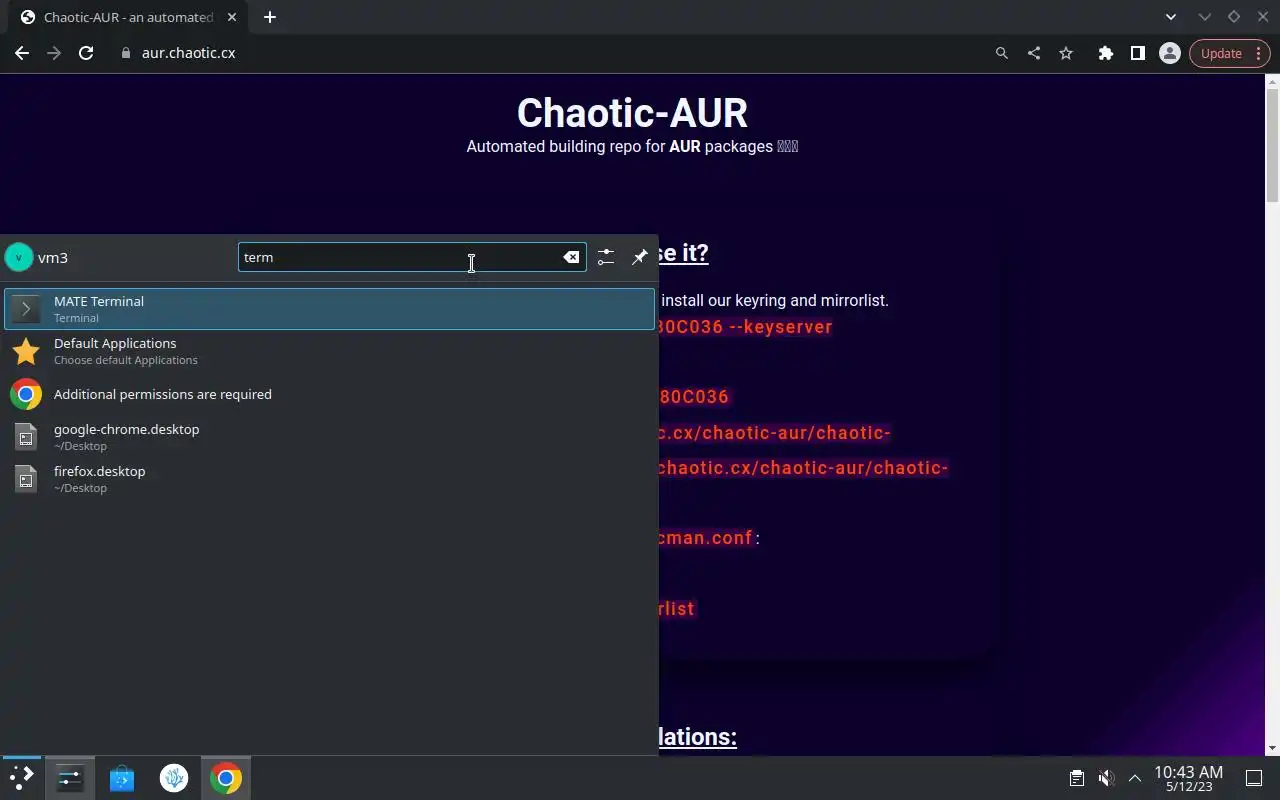Open Chrome tab search dropdown
1280x800 pixels.
[x=1171, y=17]
